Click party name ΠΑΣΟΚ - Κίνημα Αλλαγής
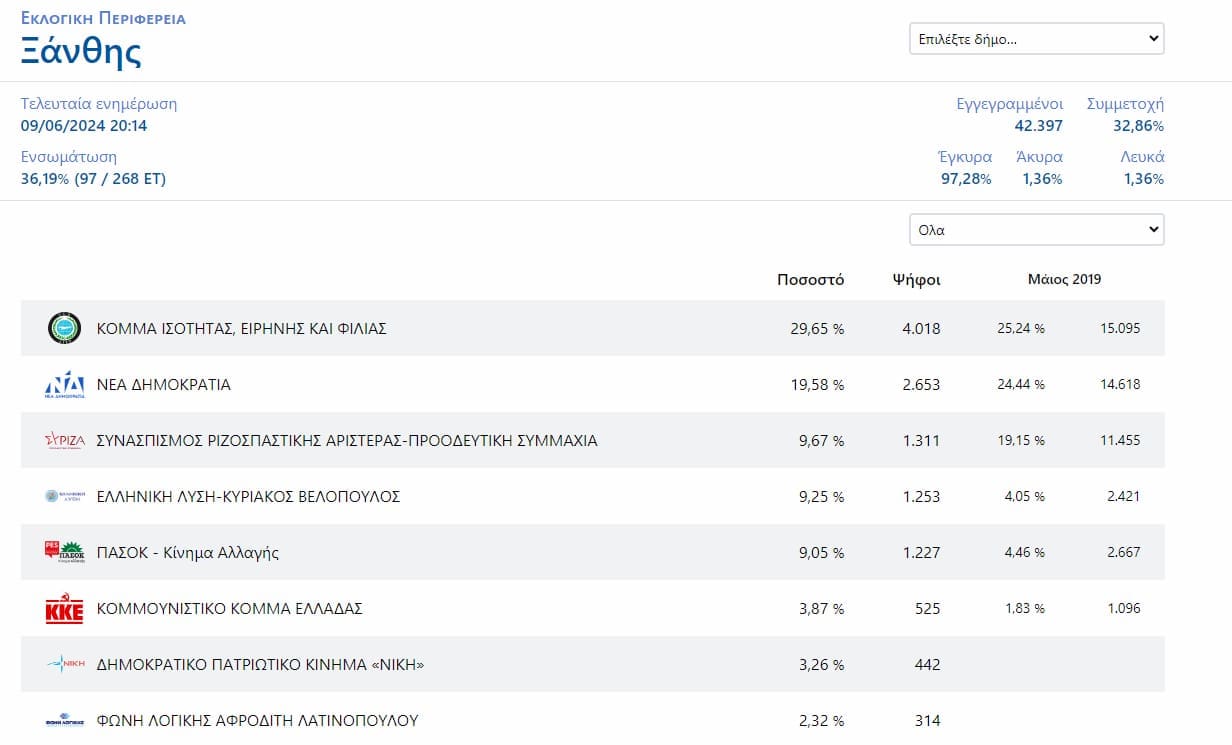Viewport: 1232px width, 745px height. coord(187,552)
